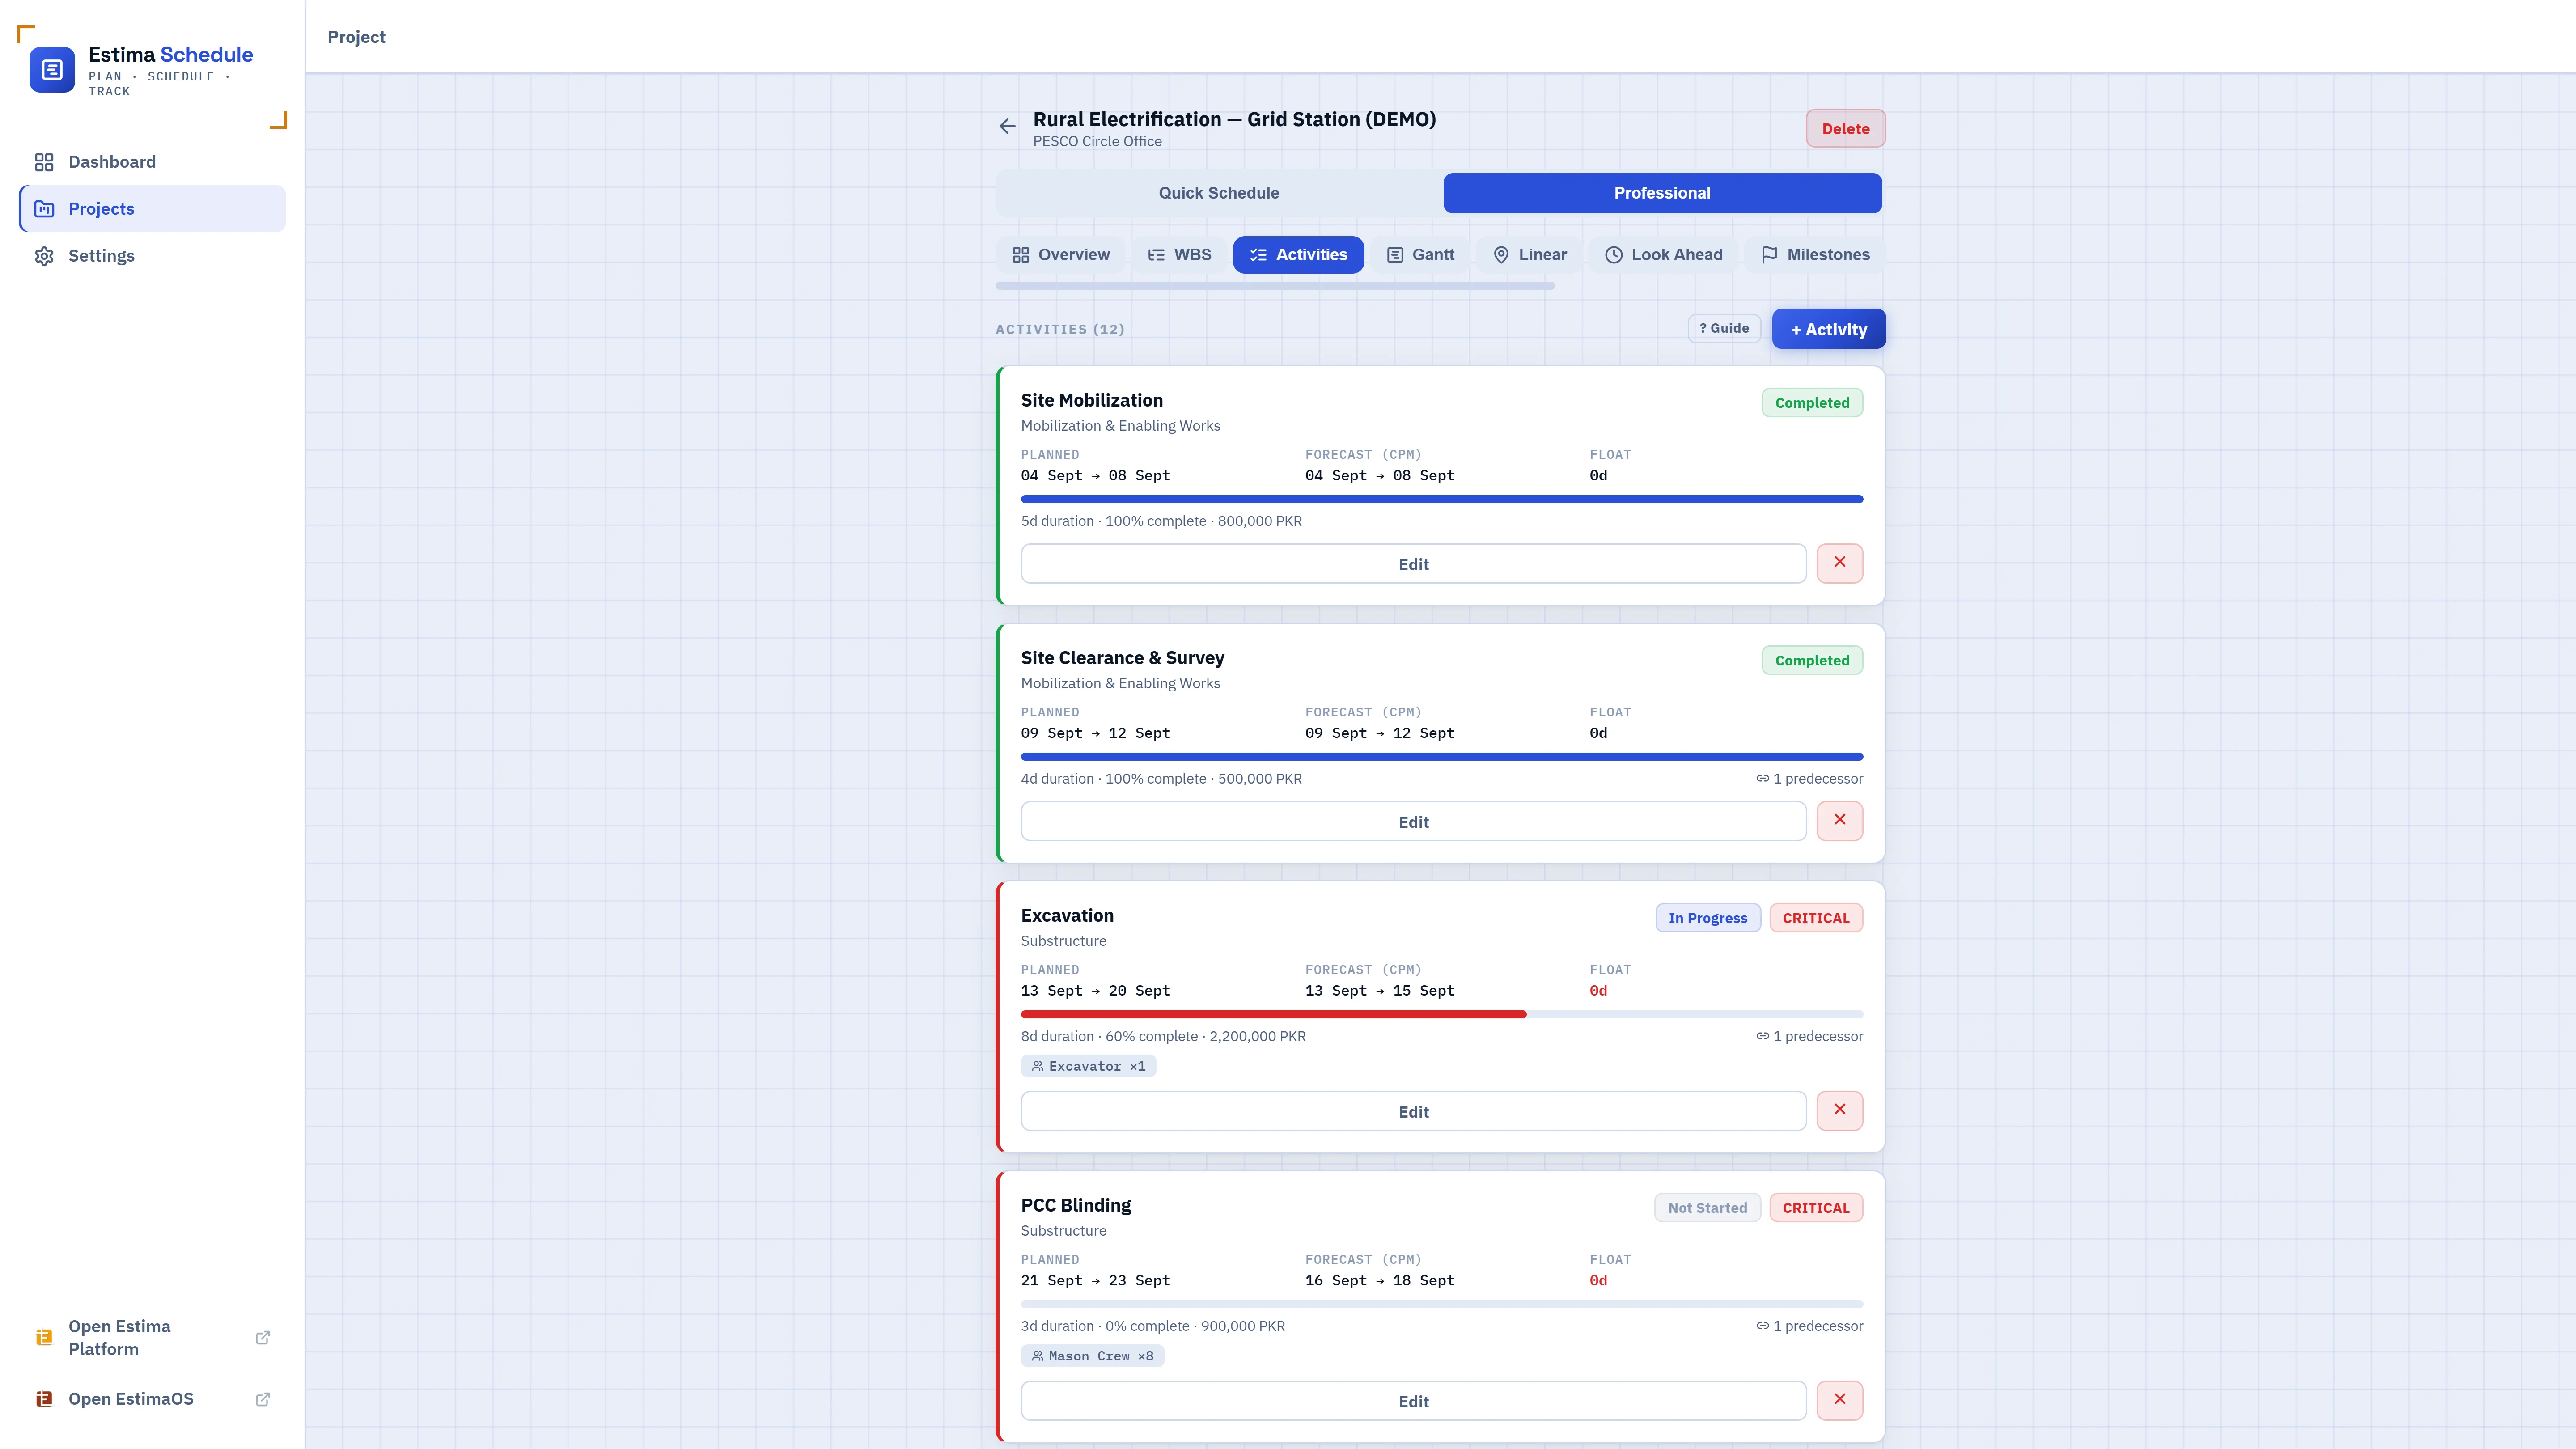Edit the PCC Blinding activity
The image size is (2576, 1449).
coord(1413,1401)
